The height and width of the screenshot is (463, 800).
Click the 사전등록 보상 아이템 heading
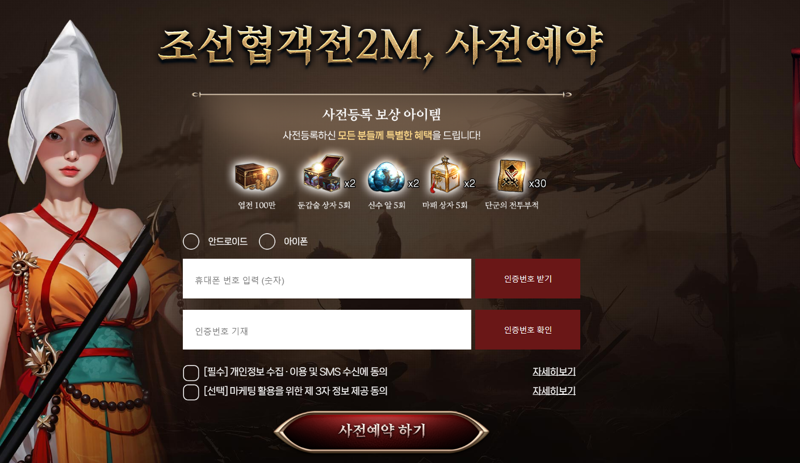382,114
